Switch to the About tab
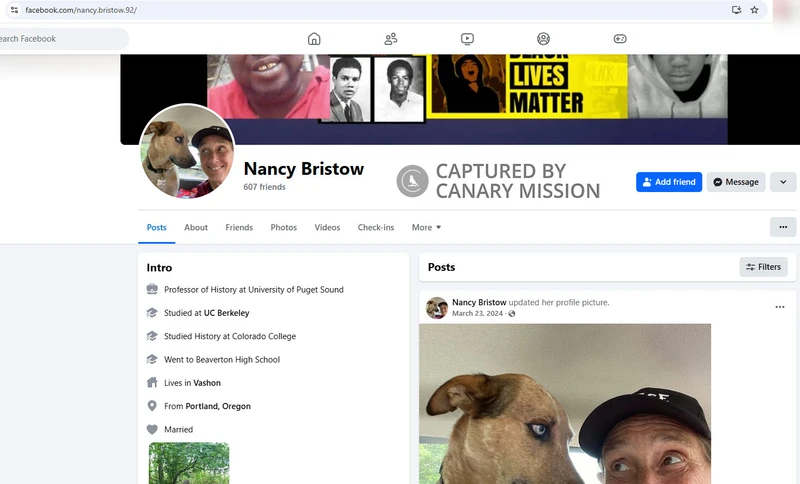 [x=196, y=227]
